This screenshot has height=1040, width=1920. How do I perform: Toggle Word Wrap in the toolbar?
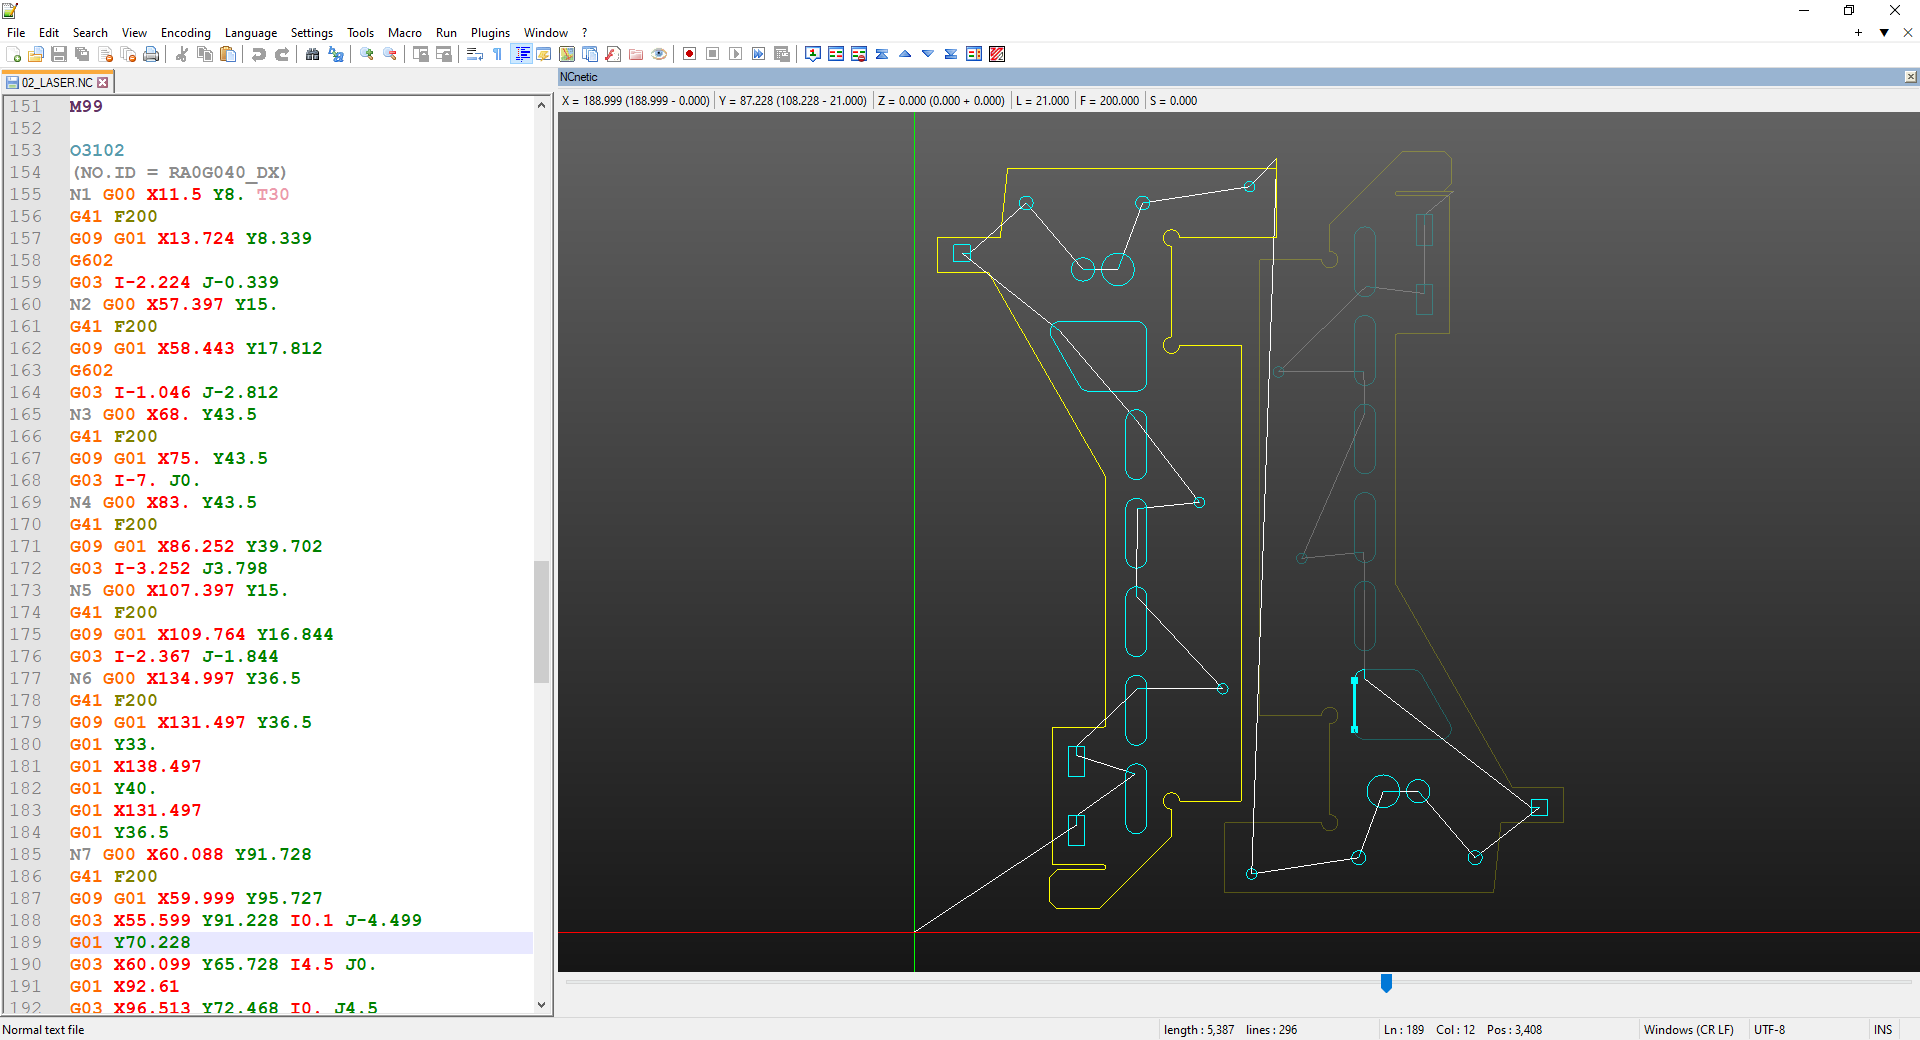[474, 54]
